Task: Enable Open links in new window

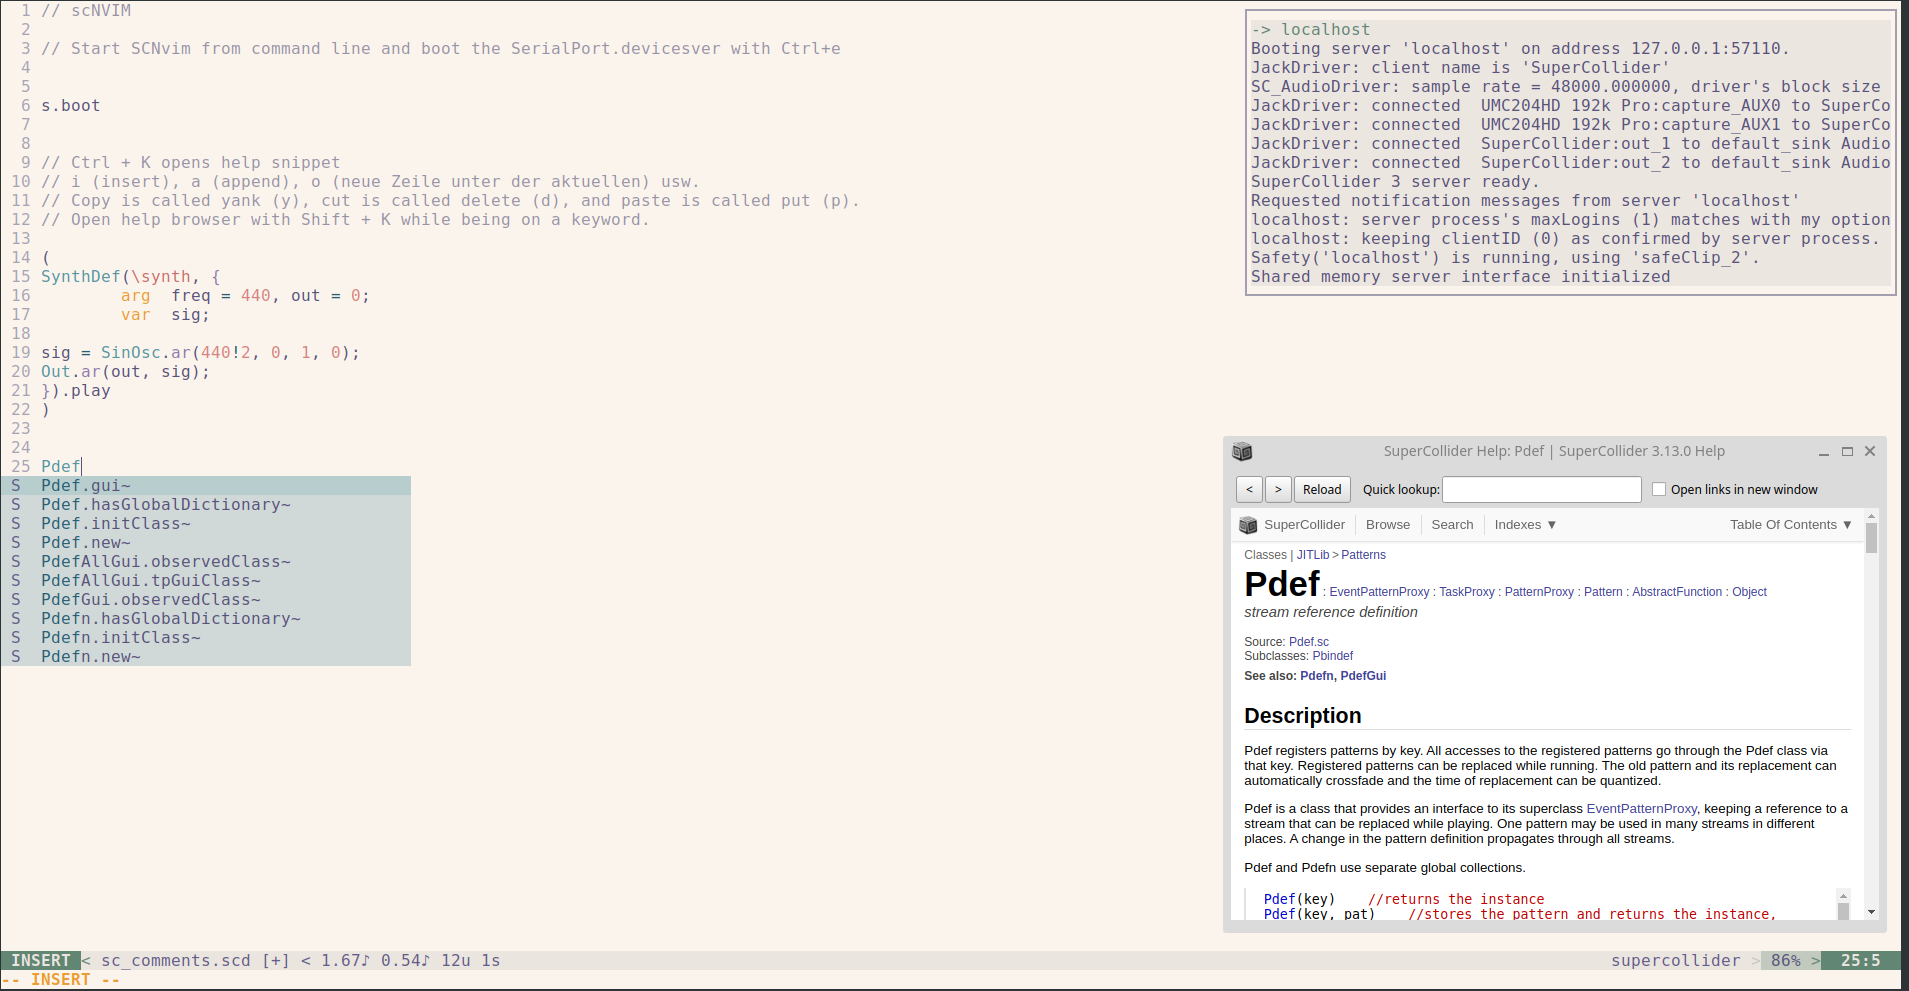Action: (x=1659, y=489)
